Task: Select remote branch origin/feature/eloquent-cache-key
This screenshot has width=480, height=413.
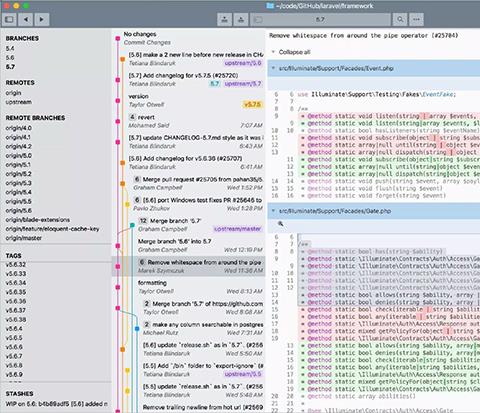Action: coord(52,229)
